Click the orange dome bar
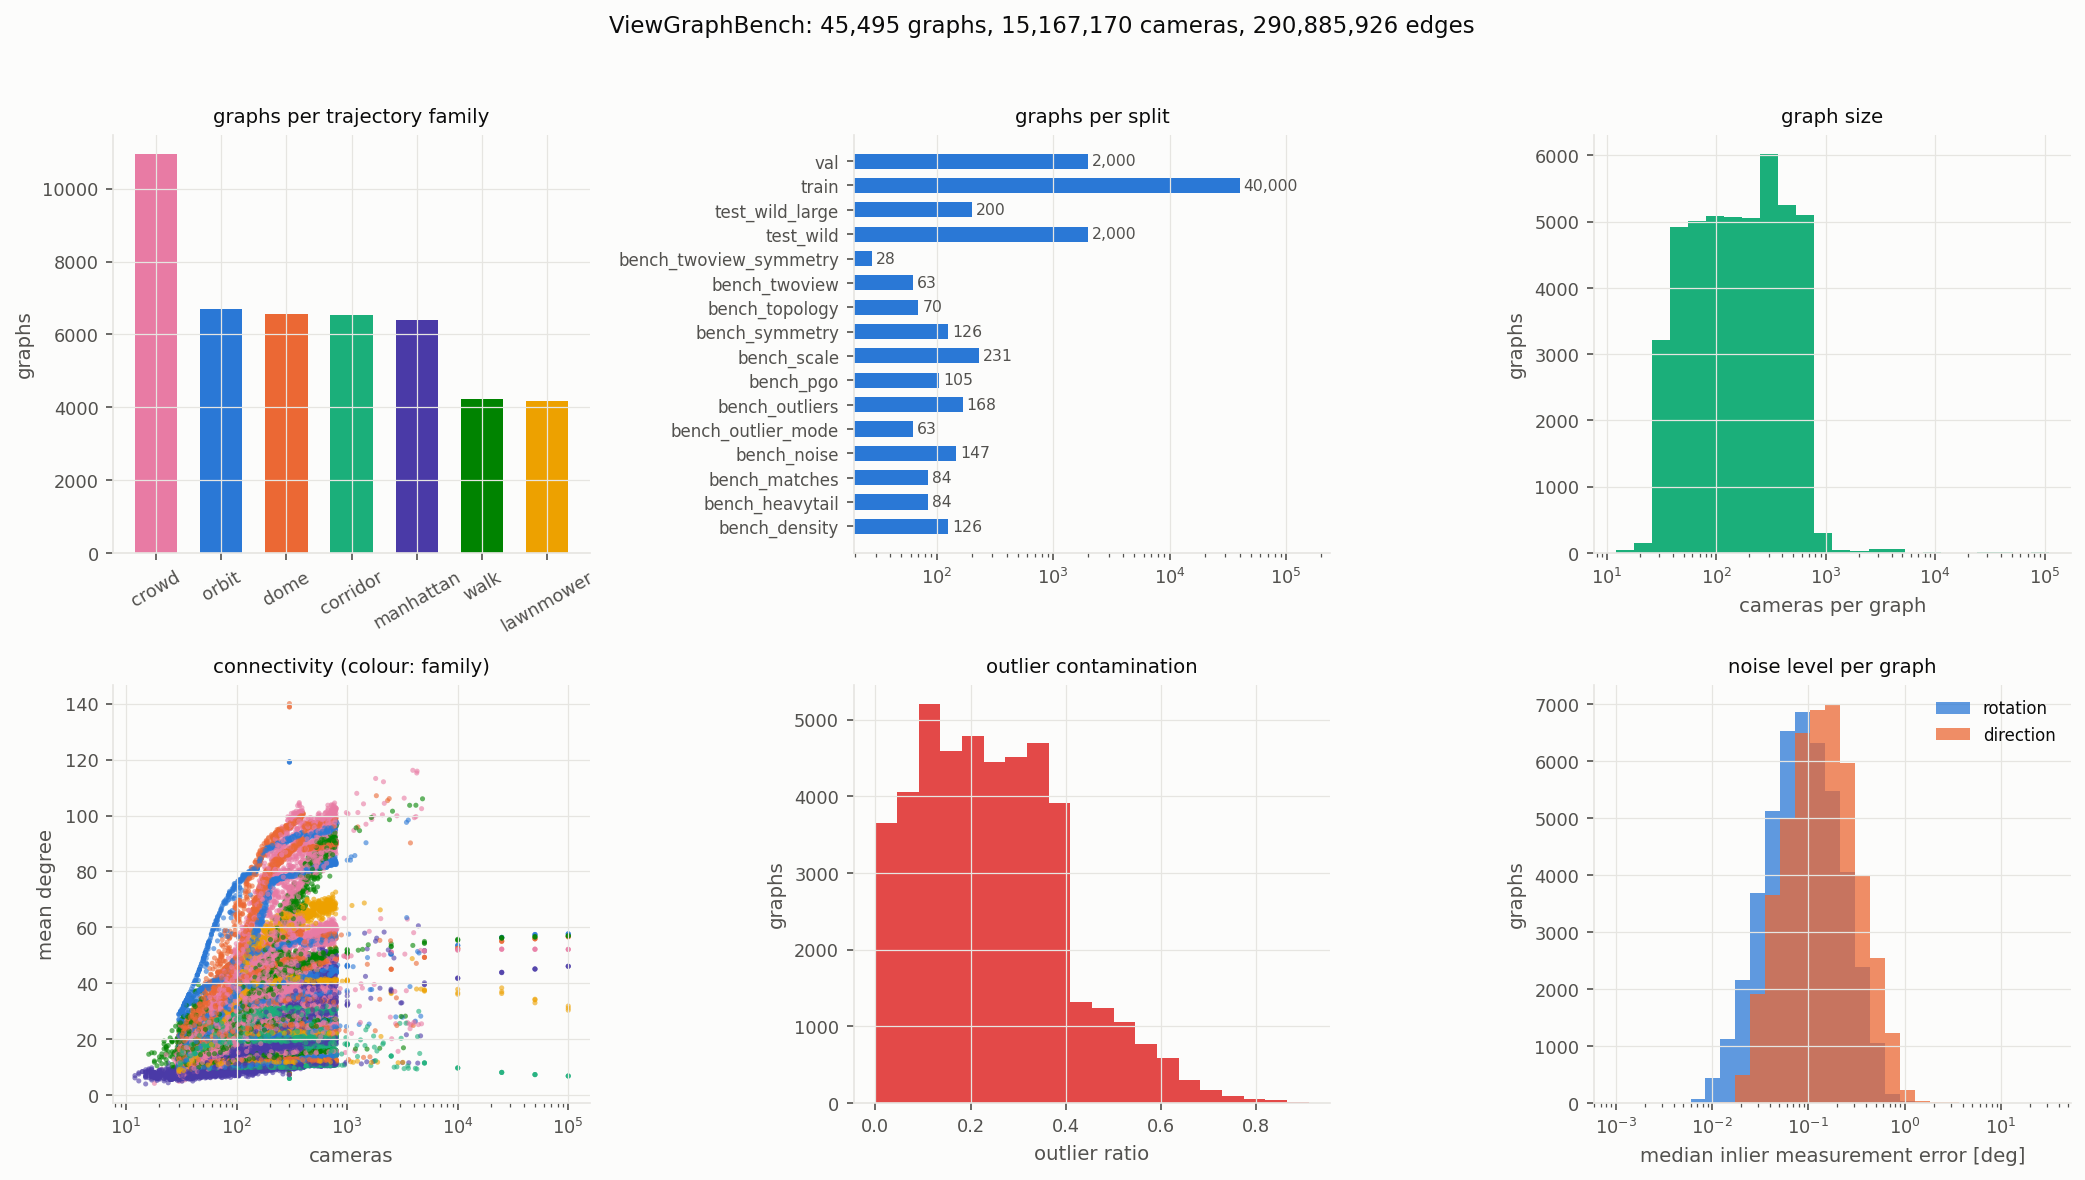This screenshot has height=1180, width=2085. (286, 433)
